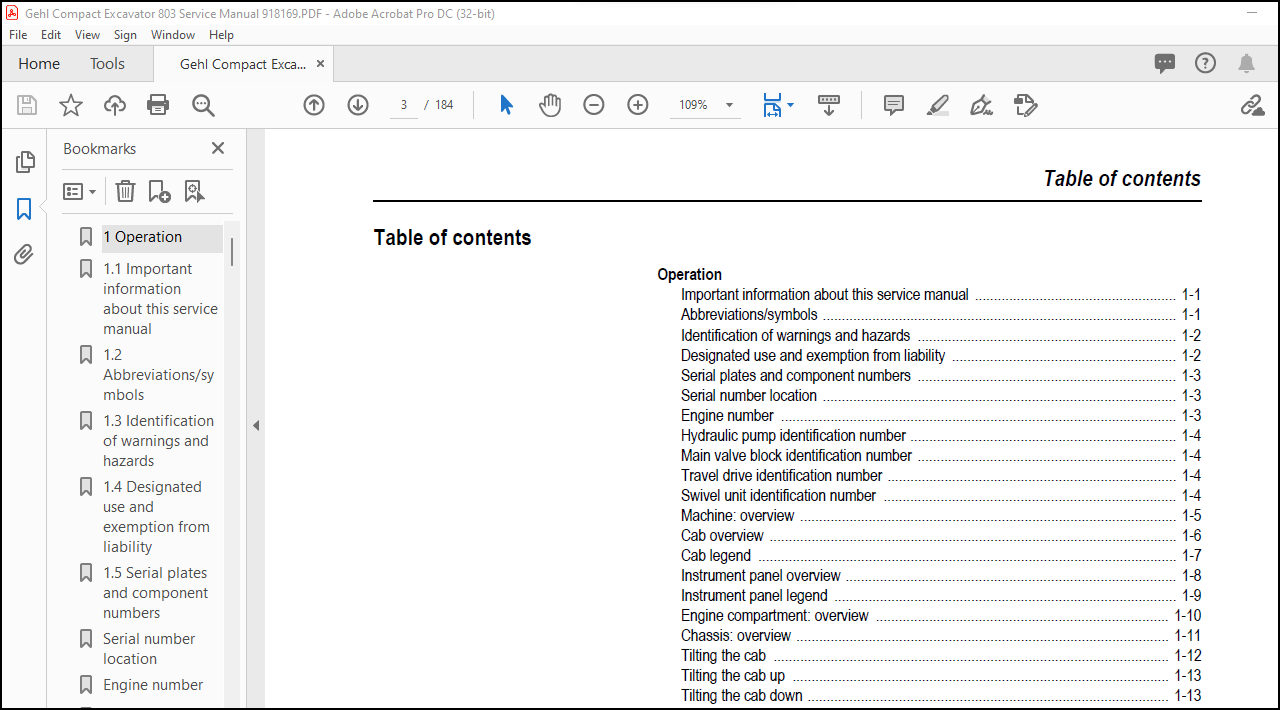Screen dimensions: 1280x710
Task: Switch to the Home tab
Action: pyautogui.click(x=39, y=63)
